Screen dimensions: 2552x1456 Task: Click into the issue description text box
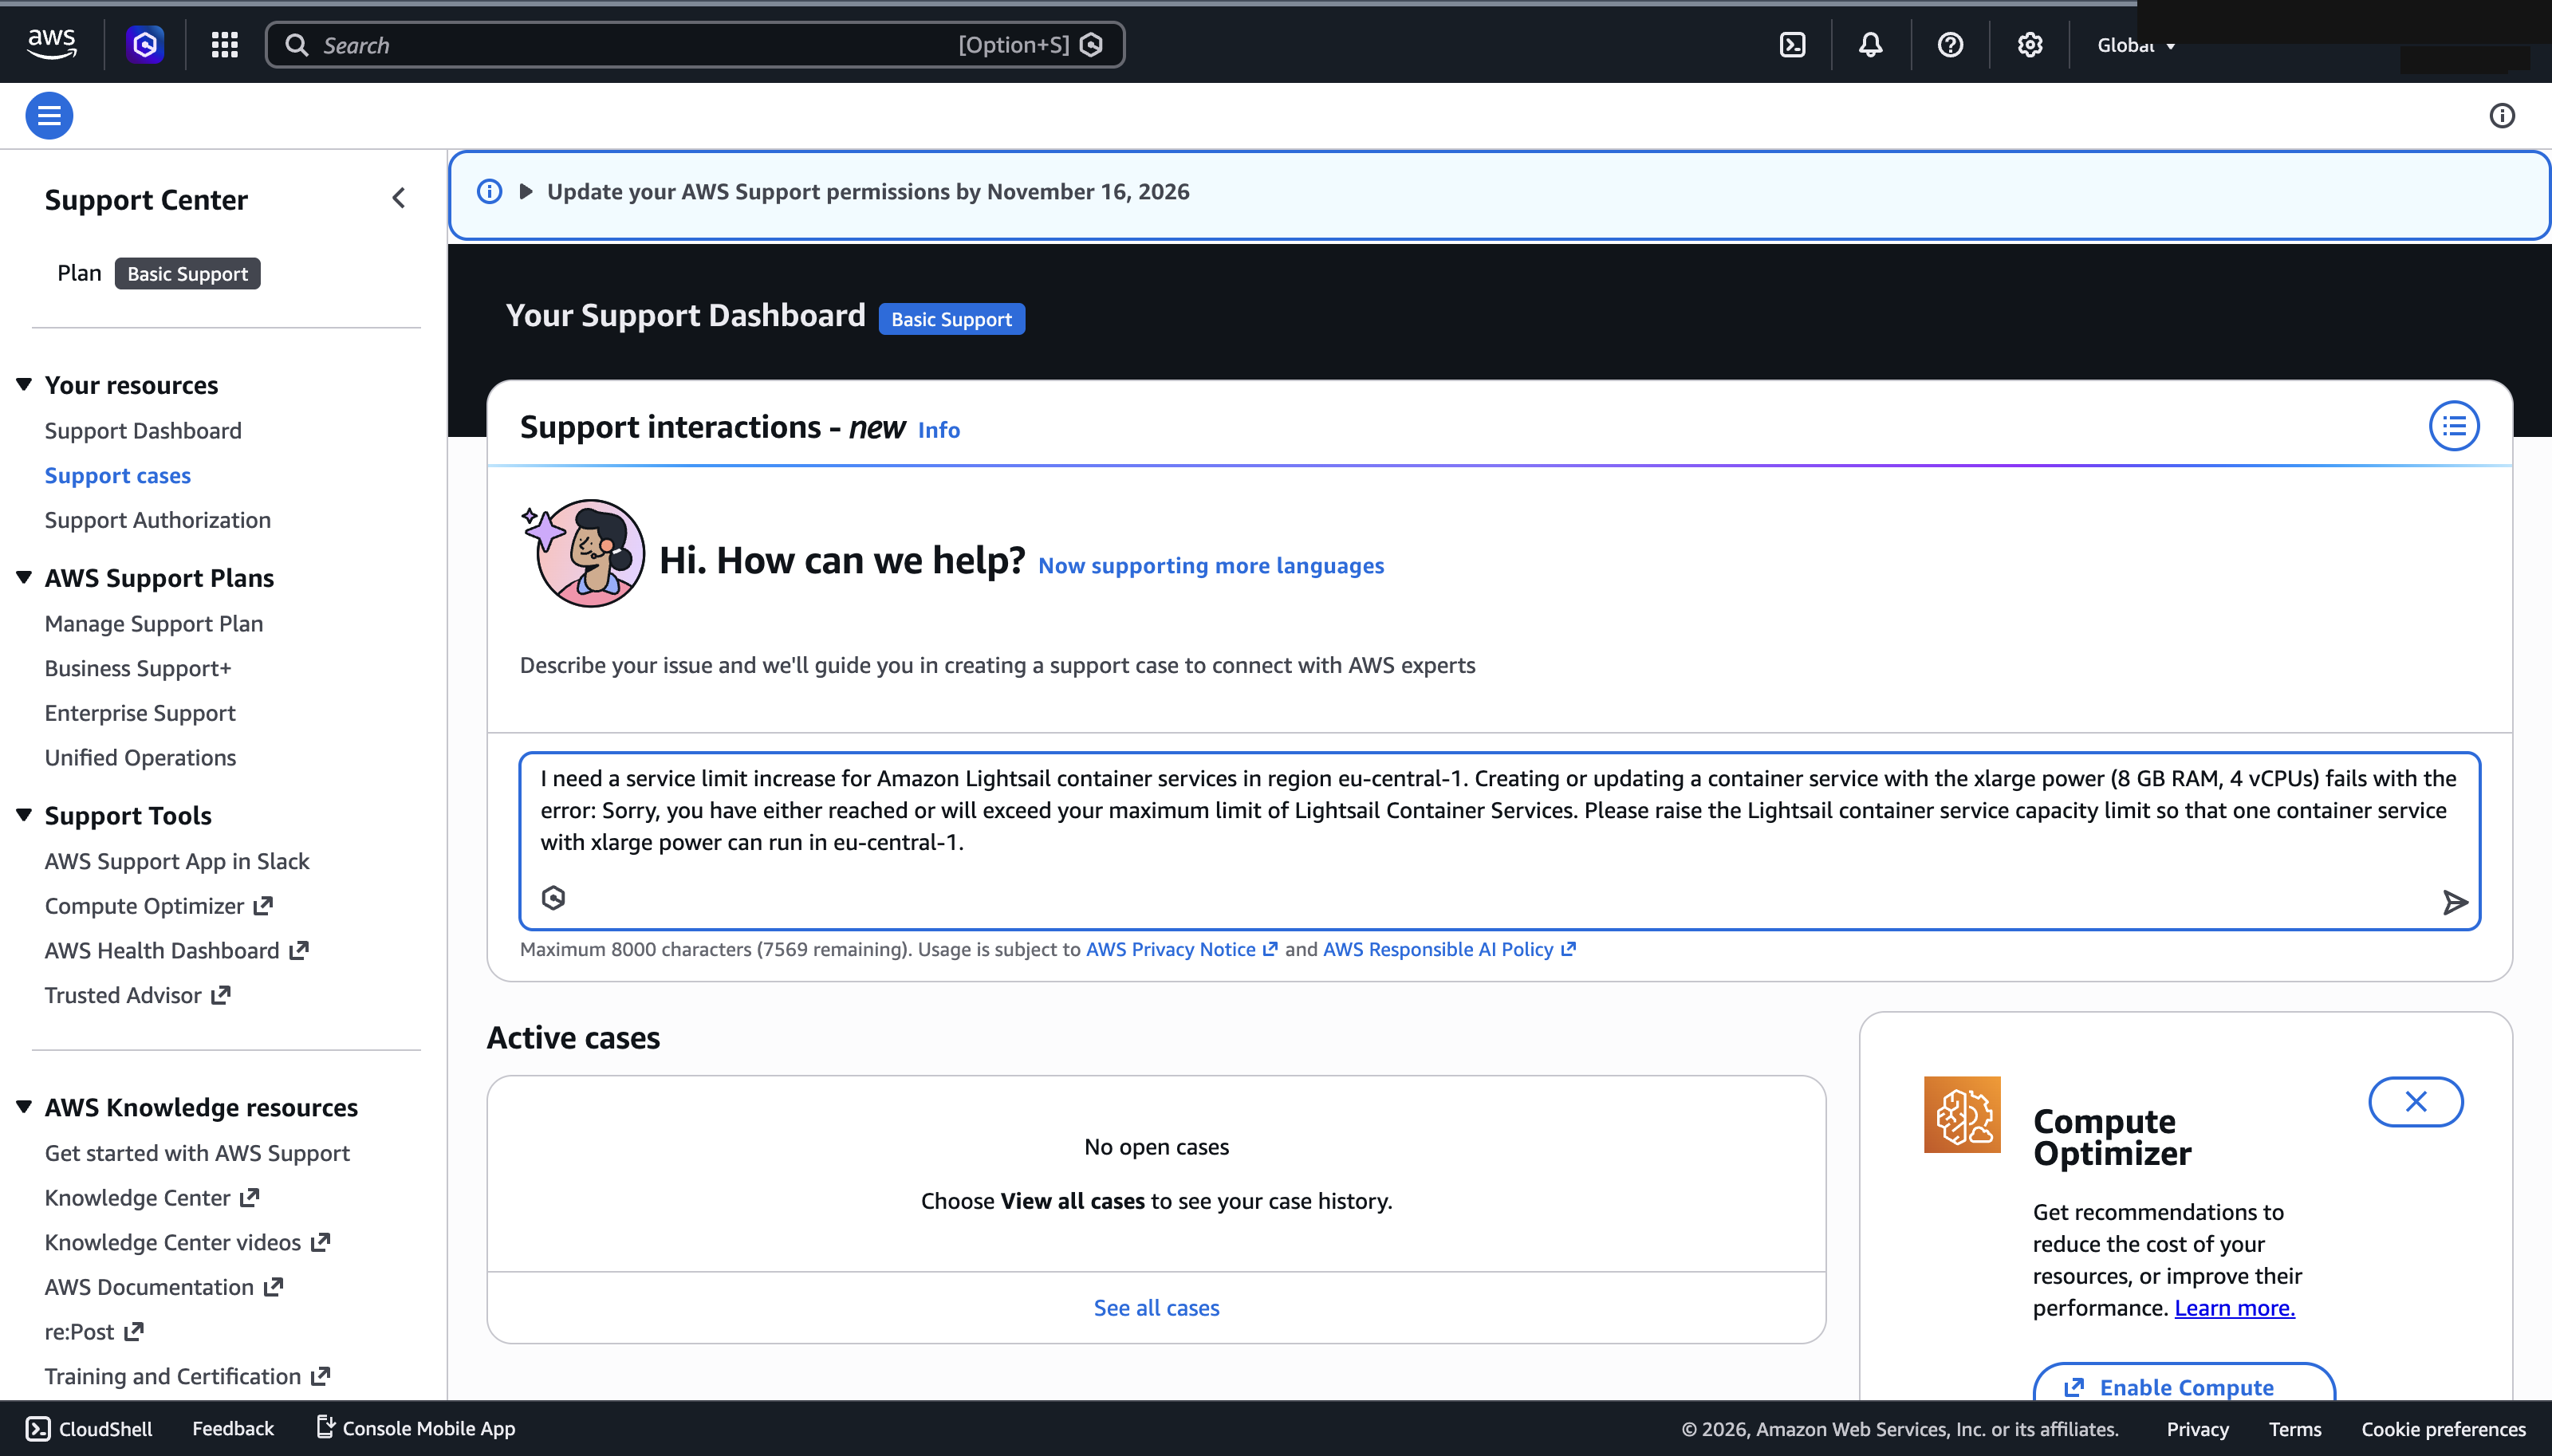click(x=1499, y=841)
